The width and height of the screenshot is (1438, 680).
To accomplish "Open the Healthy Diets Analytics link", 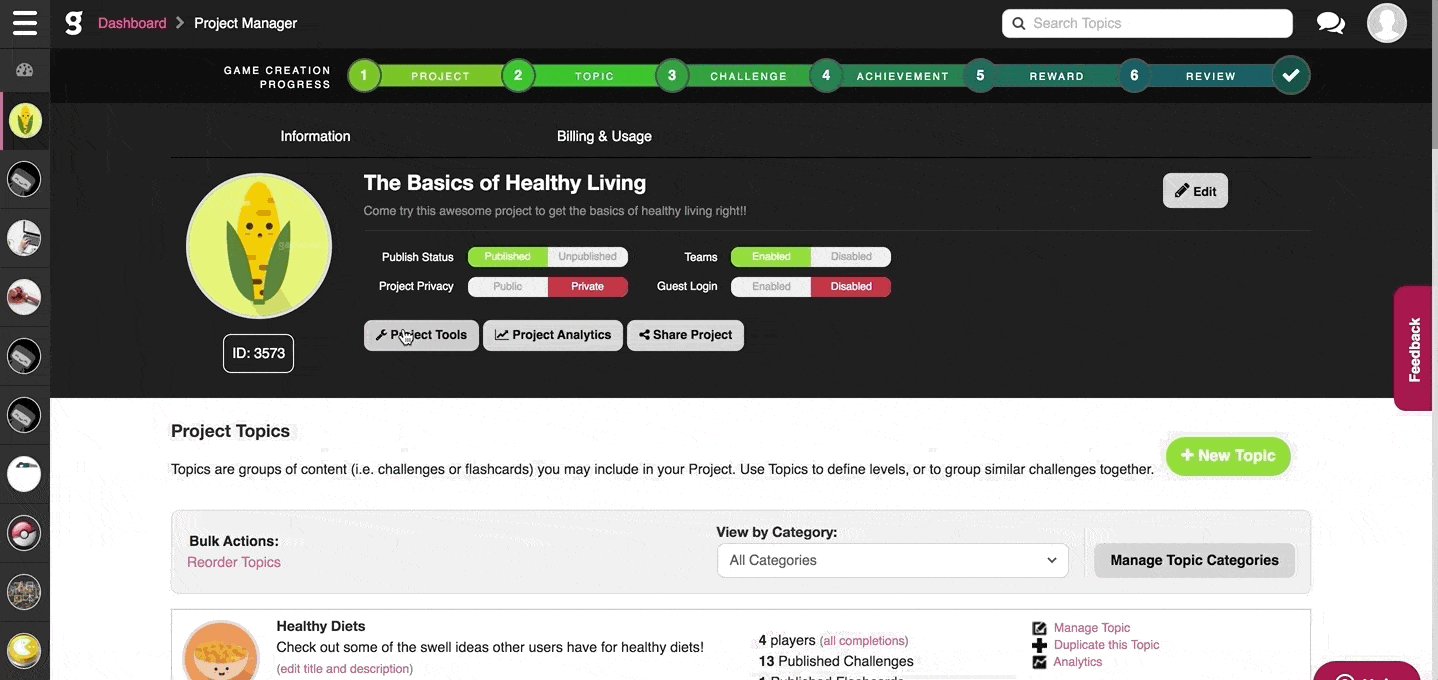I will click(1078, 662).
